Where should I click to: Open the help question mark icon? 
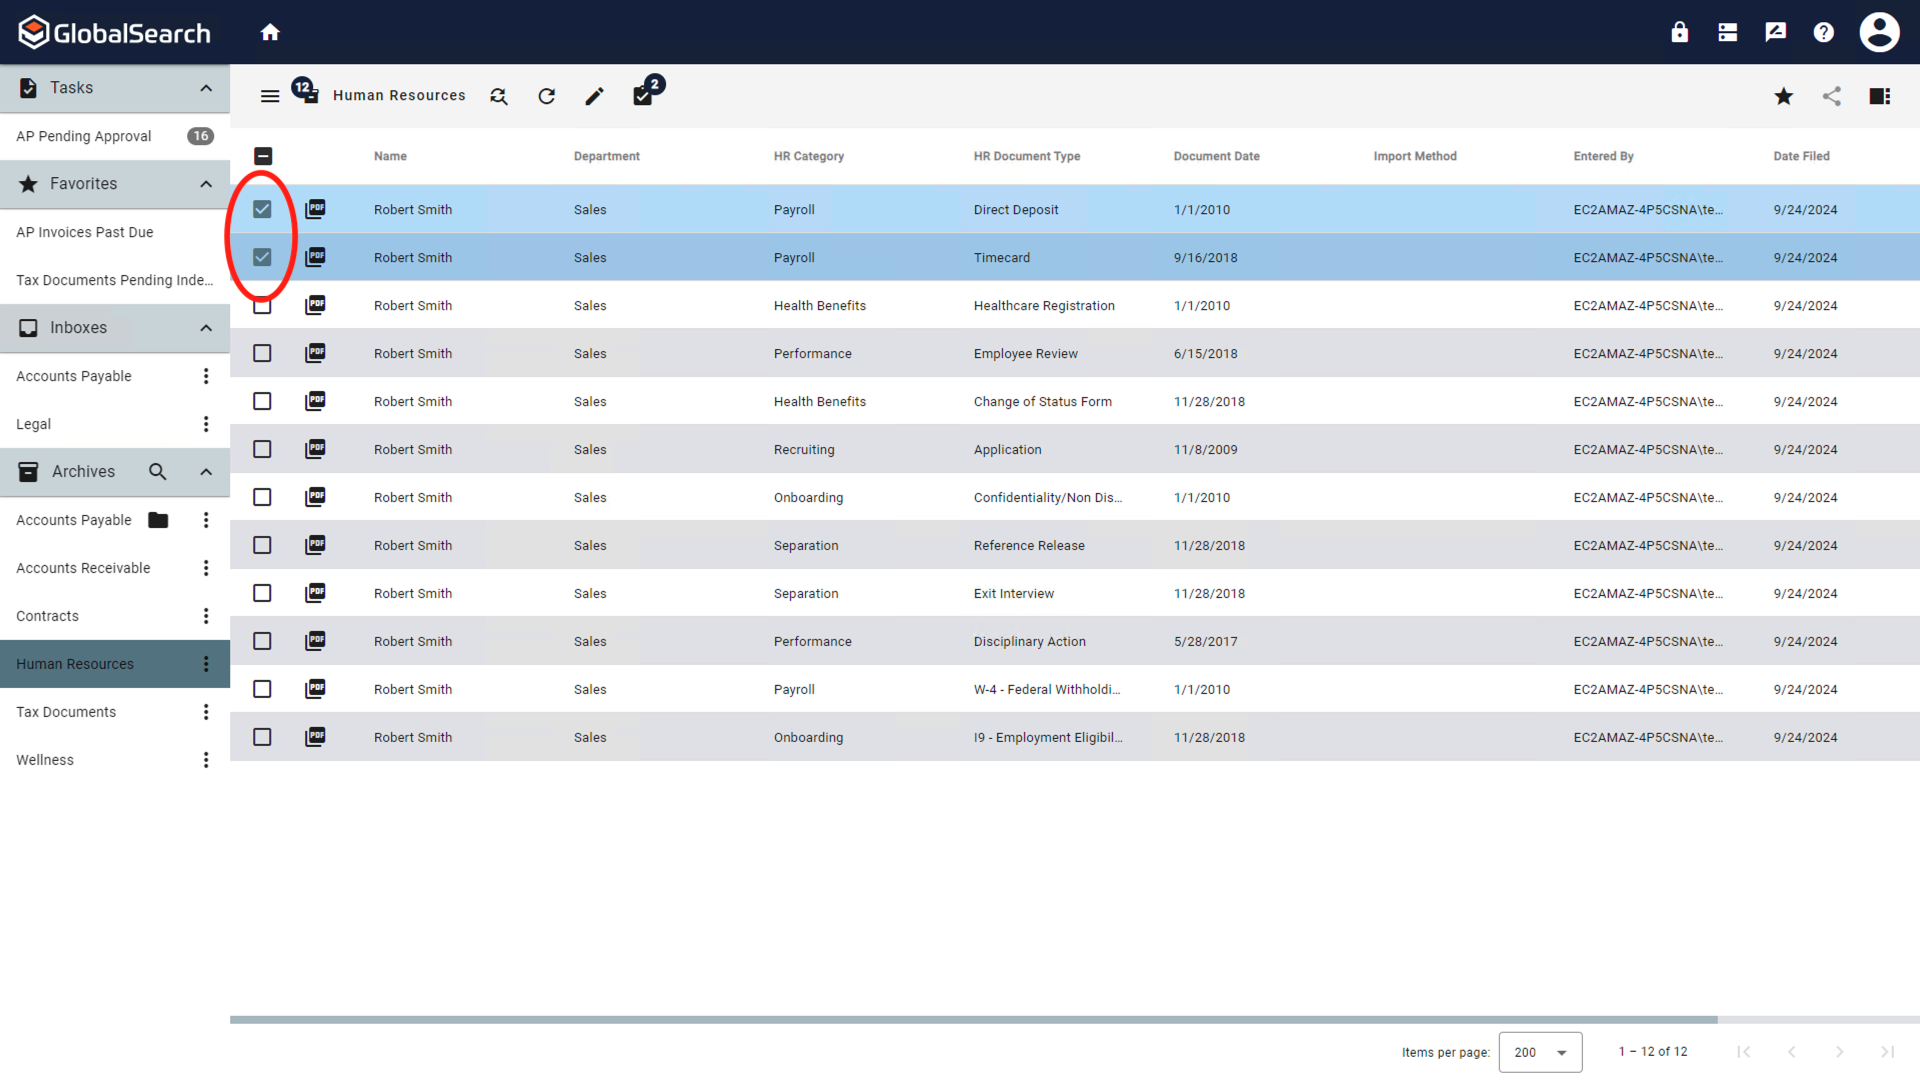[x=1823, y=32]
